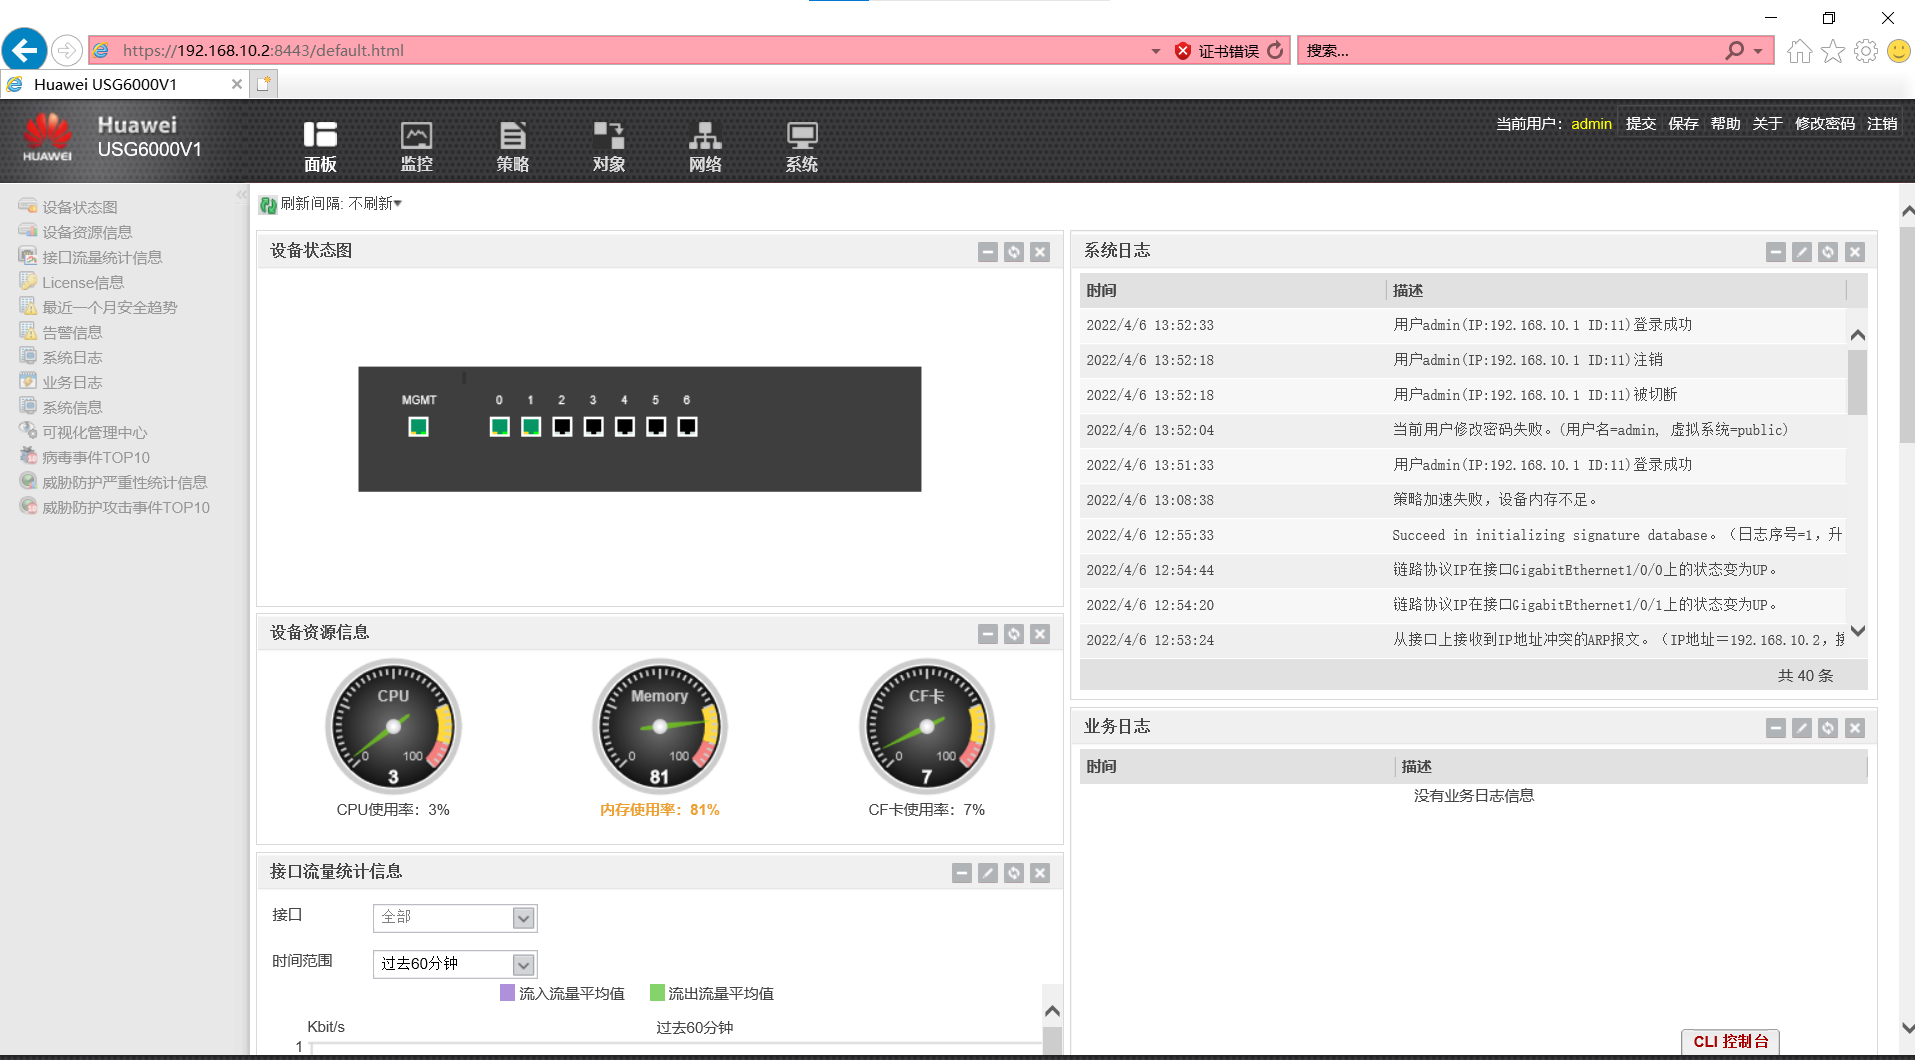Click the 流出流量平均值 green color swatch
This screenshot has width=1915, height=1060.
[x=657, y=993]
